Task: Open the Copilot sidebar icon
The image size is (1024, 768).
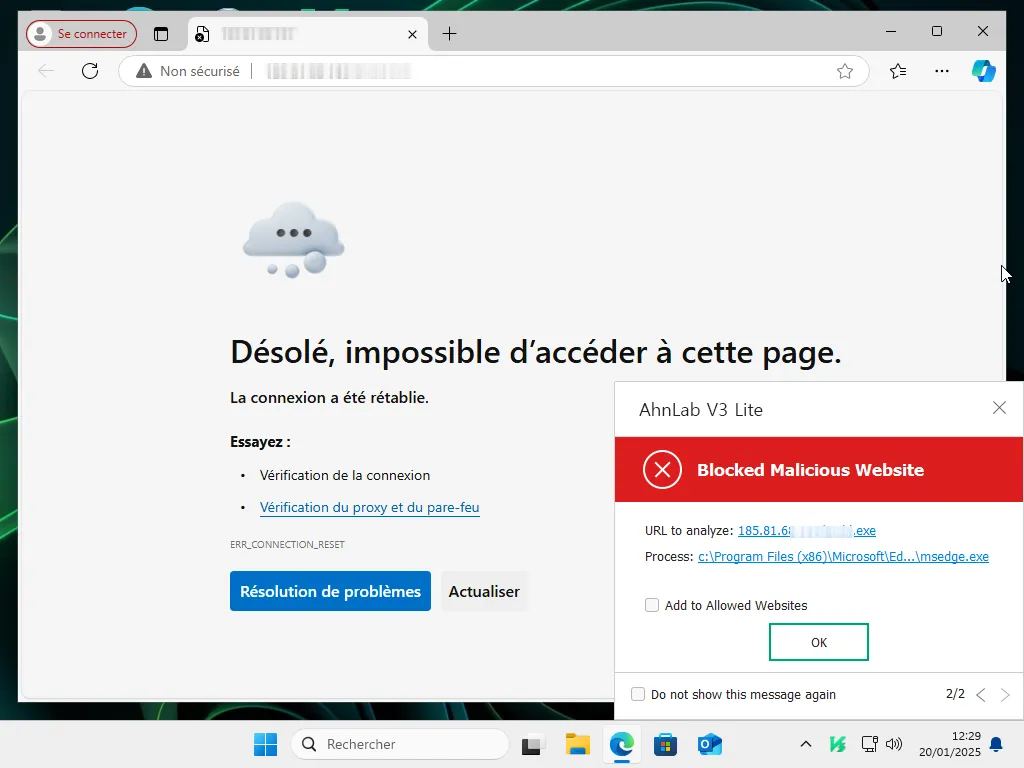Action: pos(984,71)
